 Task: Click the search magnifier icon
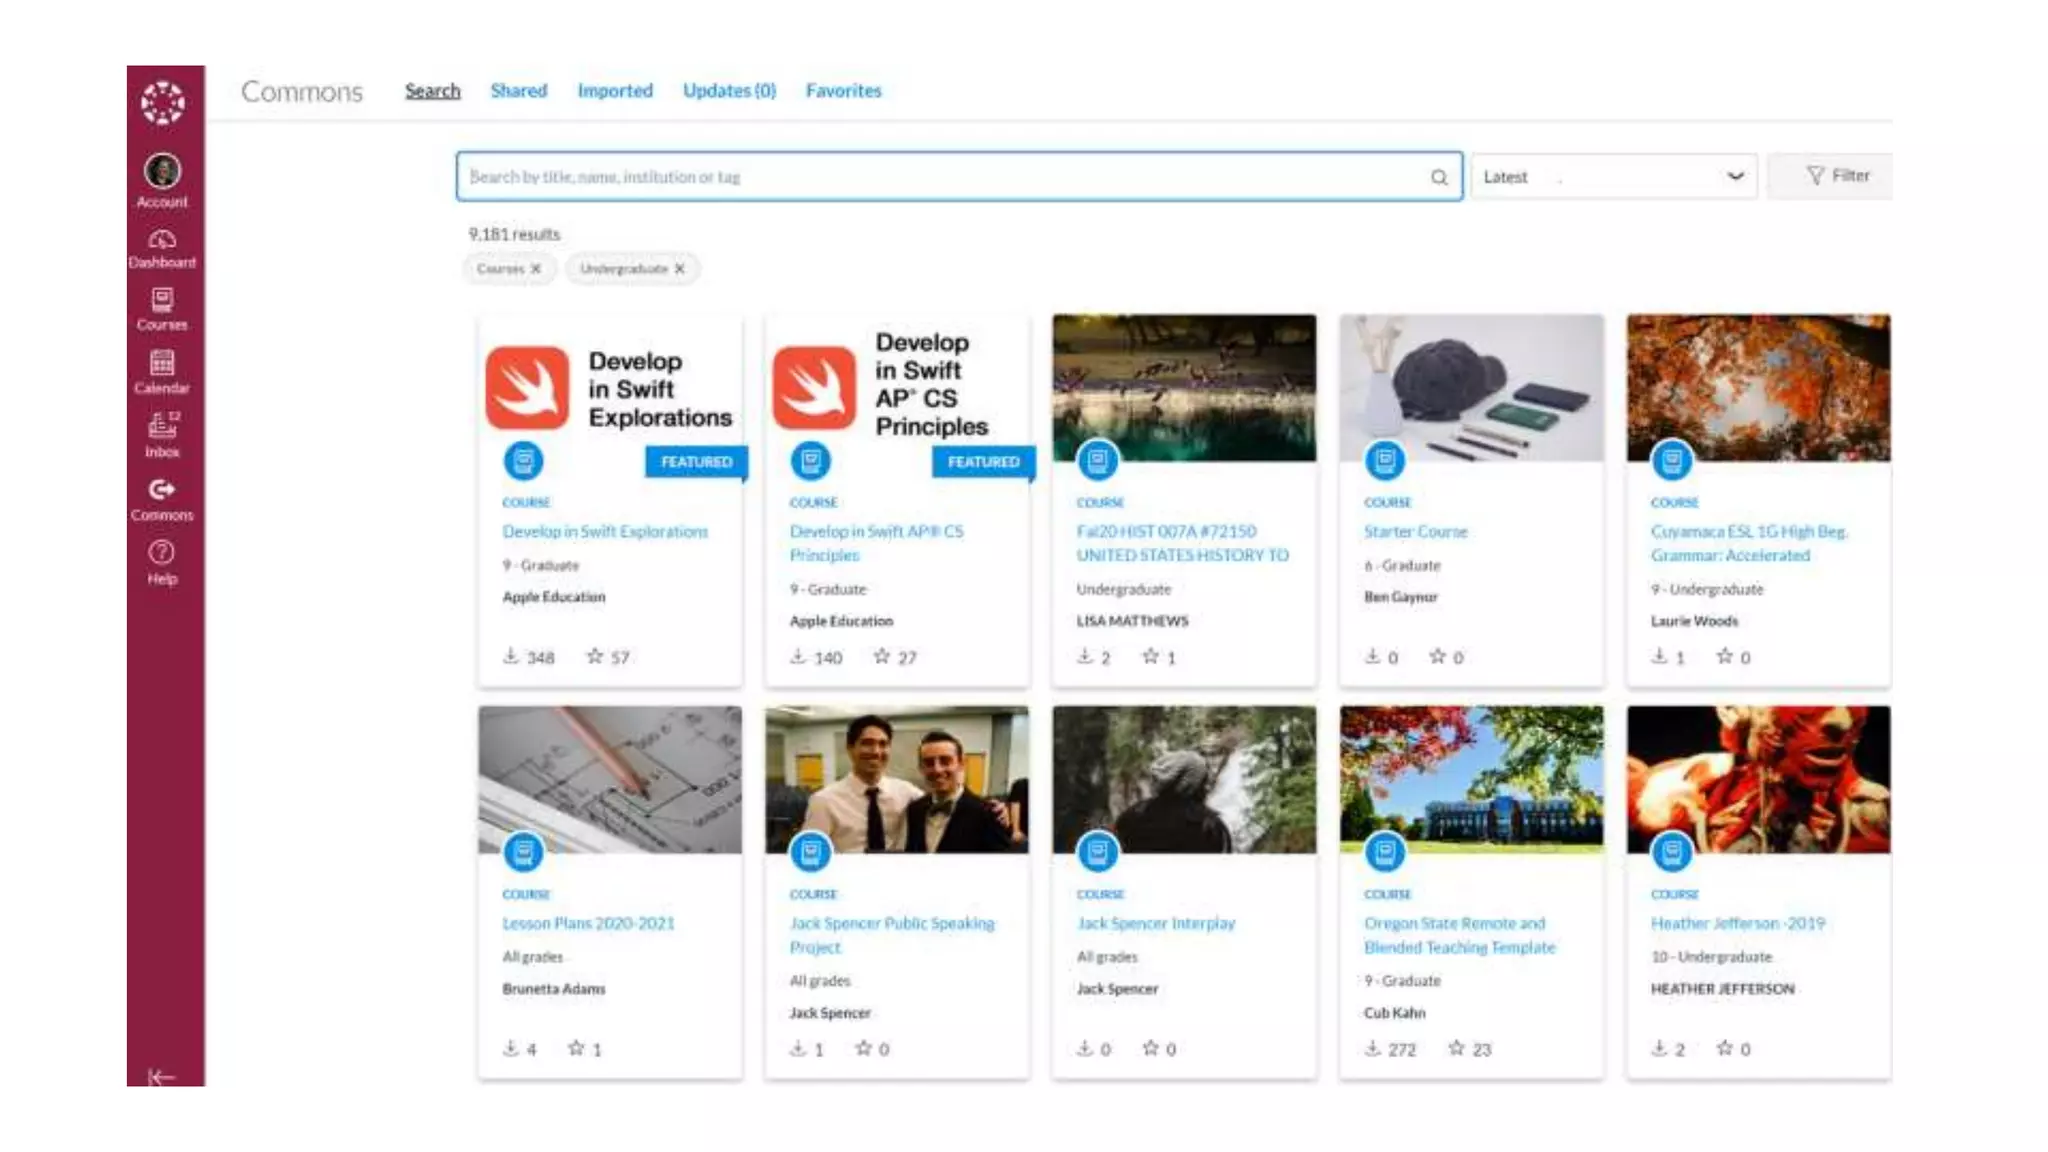pos(1438,177)
